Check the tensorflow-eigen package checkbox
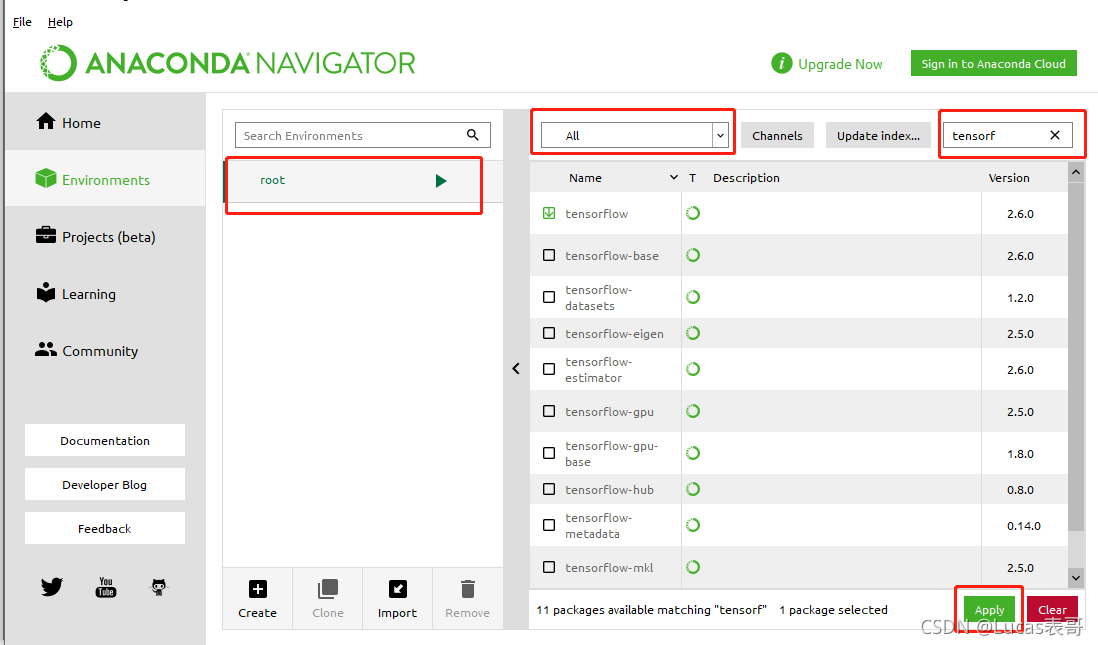This screenshot has height=645, width=1098. coord(549,333)
